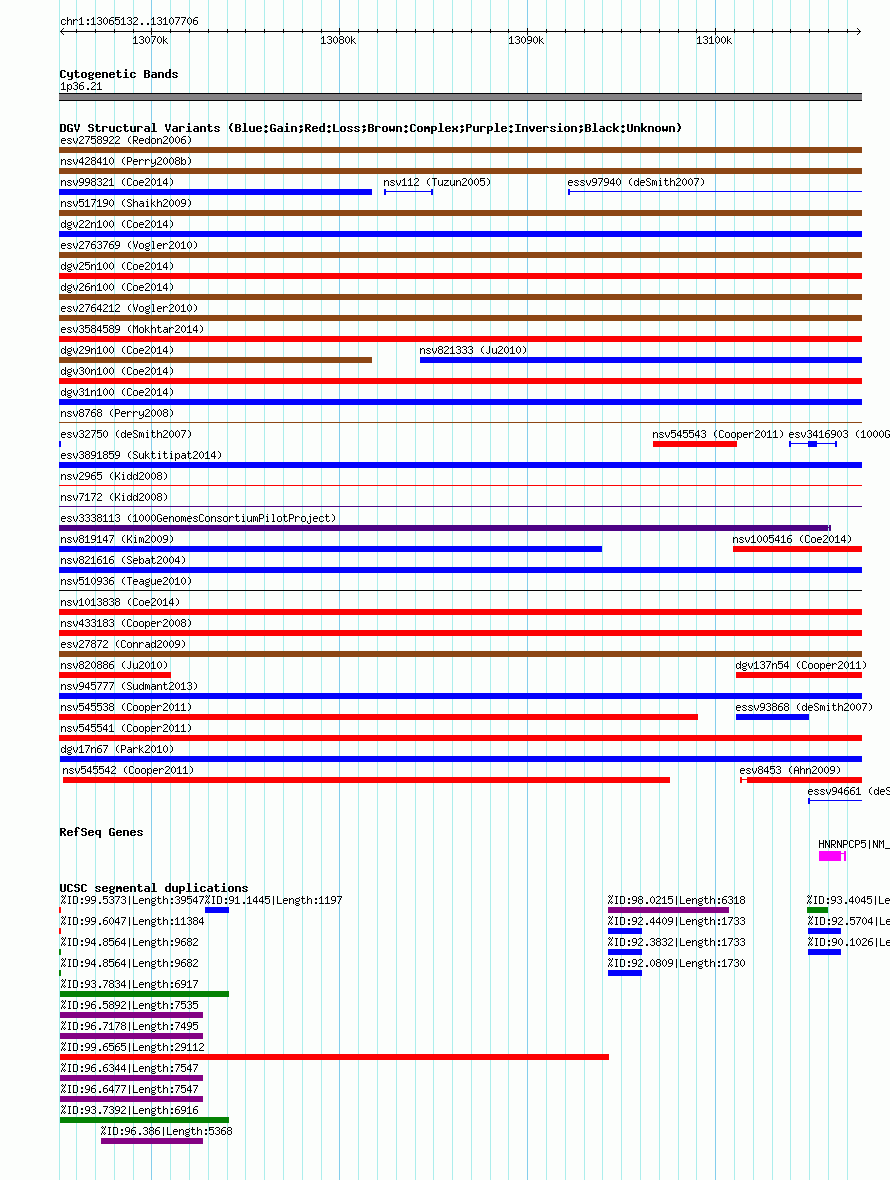Click variant esv3584589 (Mokhtar2014)
The height and width of the screenshot is (1180, 890).
click(132, 330)
